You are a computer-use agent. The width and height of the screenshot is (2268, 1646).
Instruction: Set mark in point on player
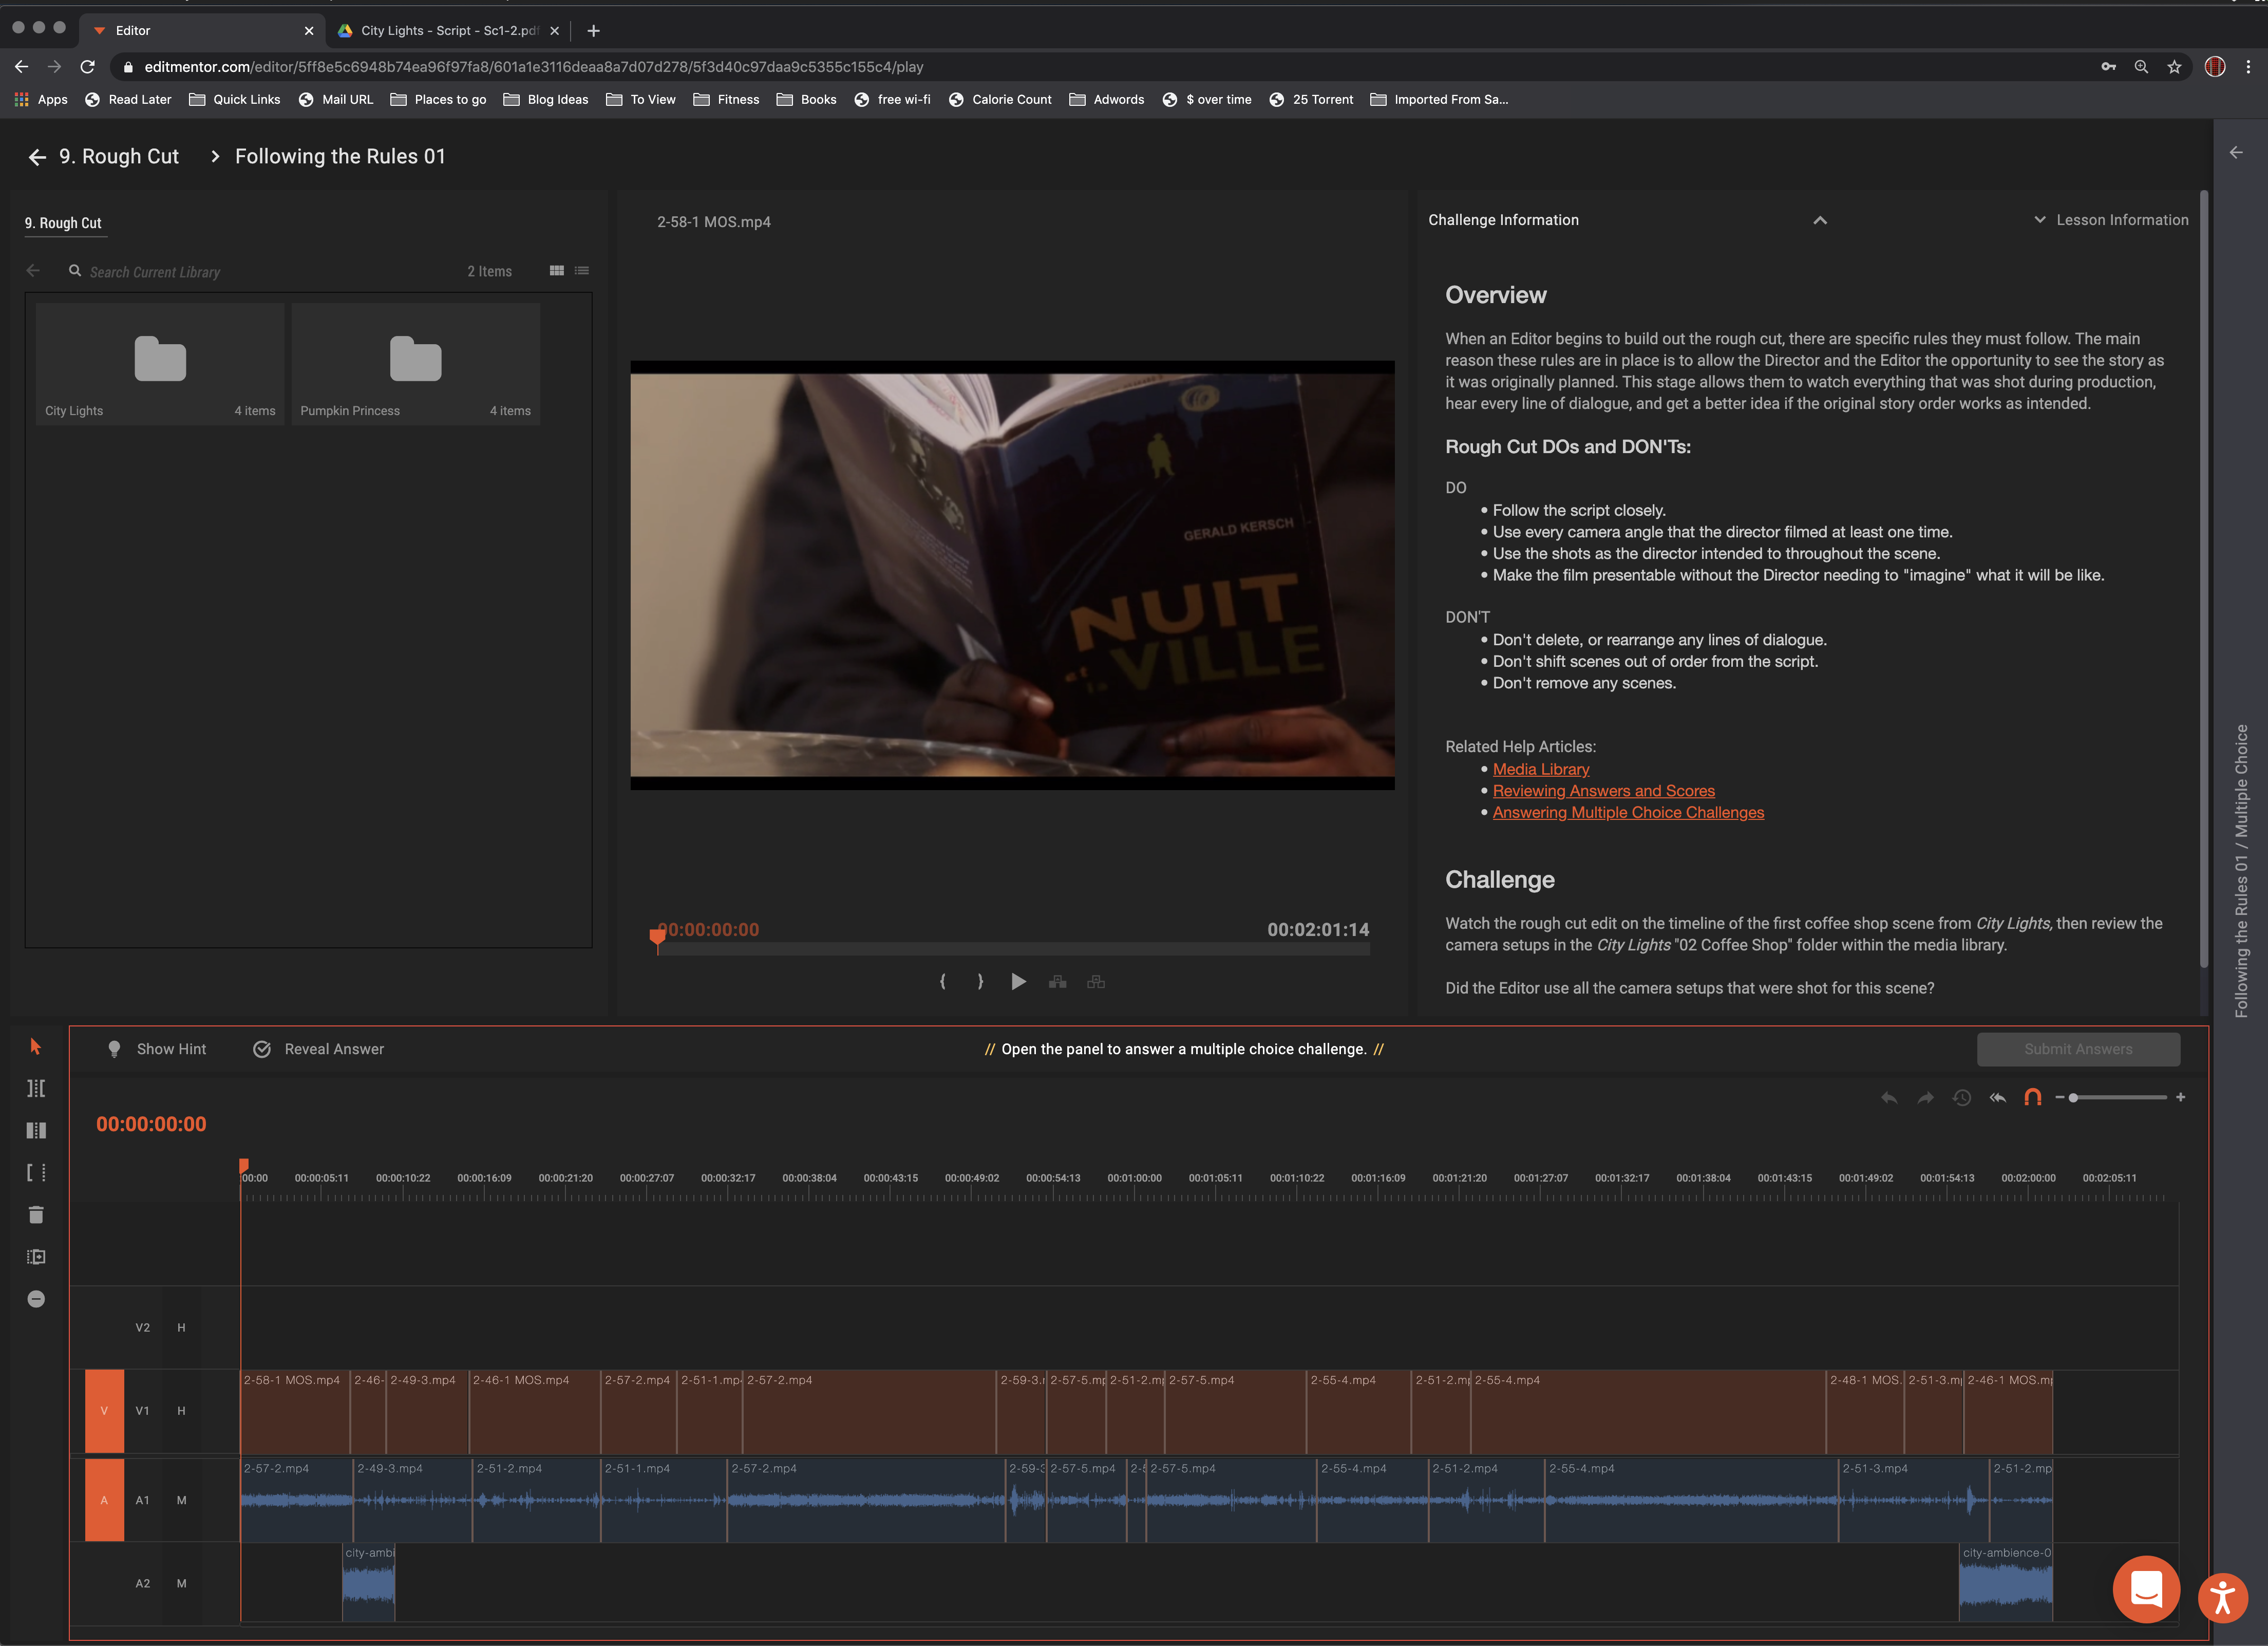942,982
